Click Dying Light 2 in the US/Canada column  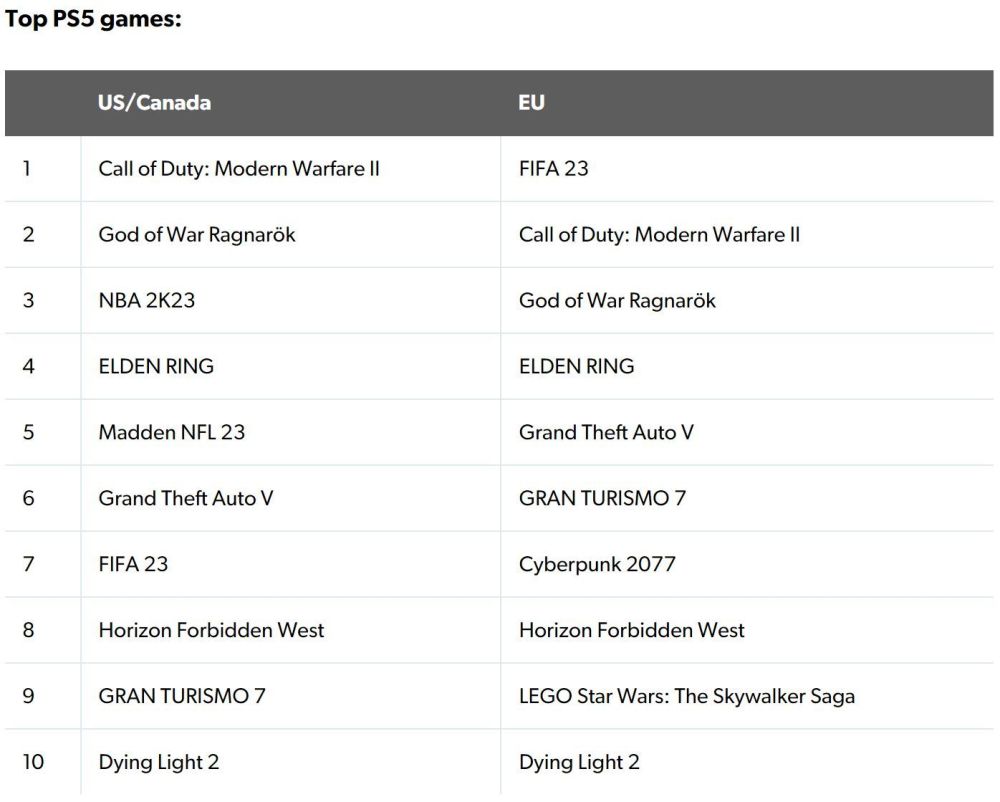158,762
